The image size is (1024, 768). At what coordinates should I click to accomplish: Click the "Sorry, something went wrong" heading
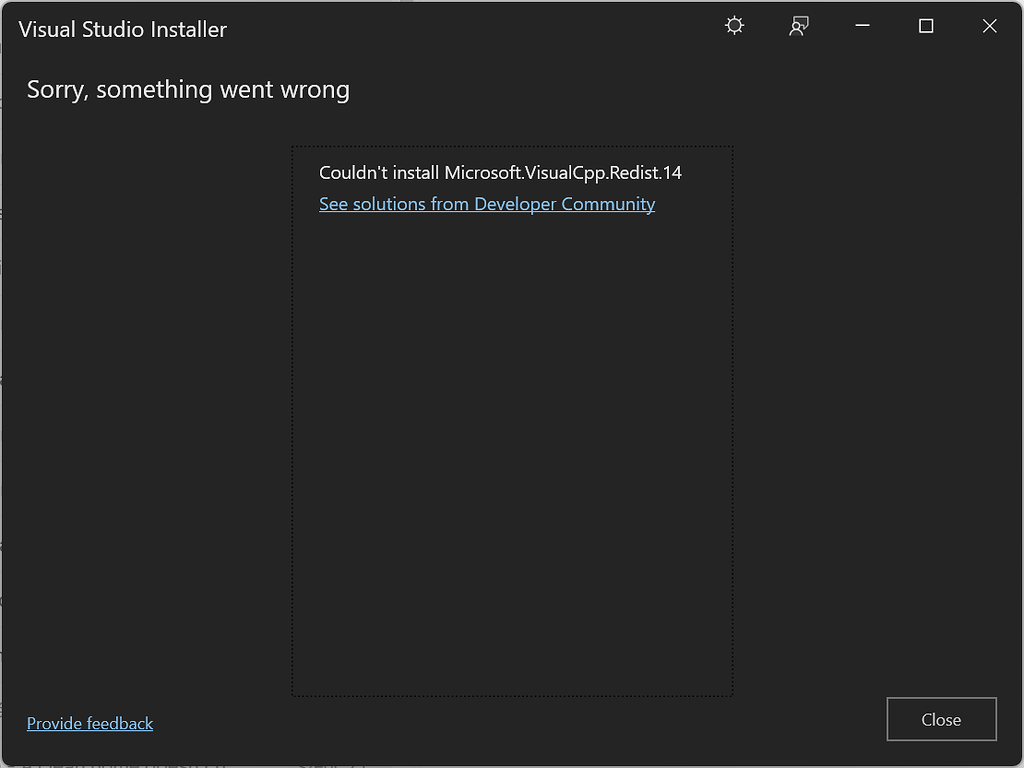pos(188,89)
